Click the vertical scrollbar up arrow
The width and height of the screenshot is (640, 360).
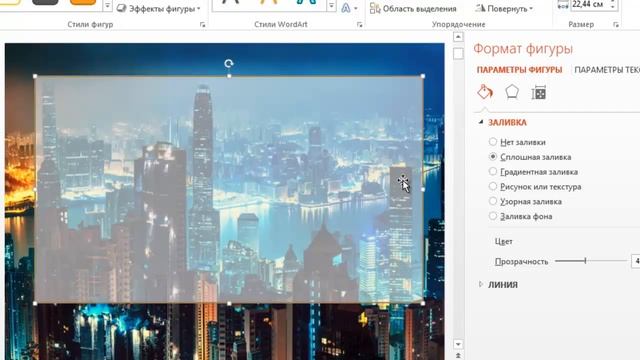pos(458,37)
